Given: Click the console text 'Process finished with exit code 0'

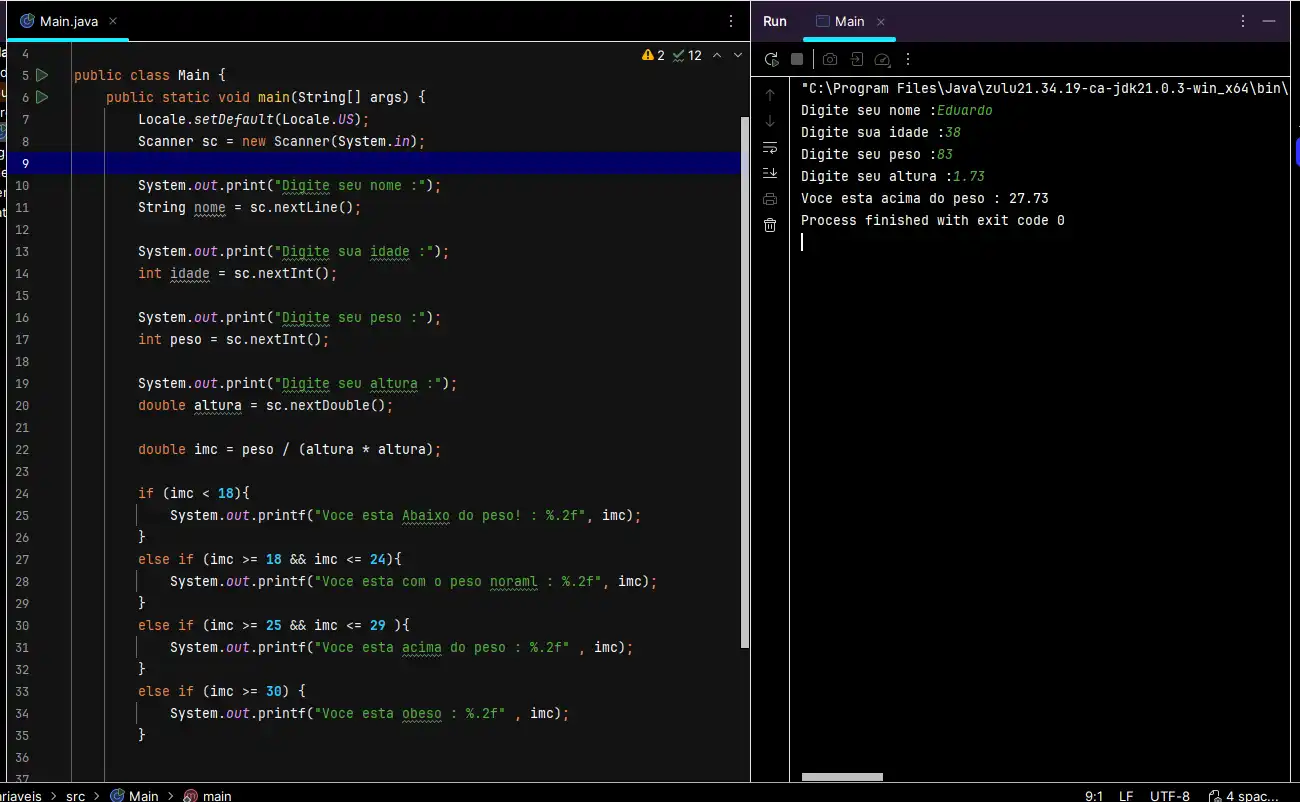Looking at the screenshot, I should (933, 220).
